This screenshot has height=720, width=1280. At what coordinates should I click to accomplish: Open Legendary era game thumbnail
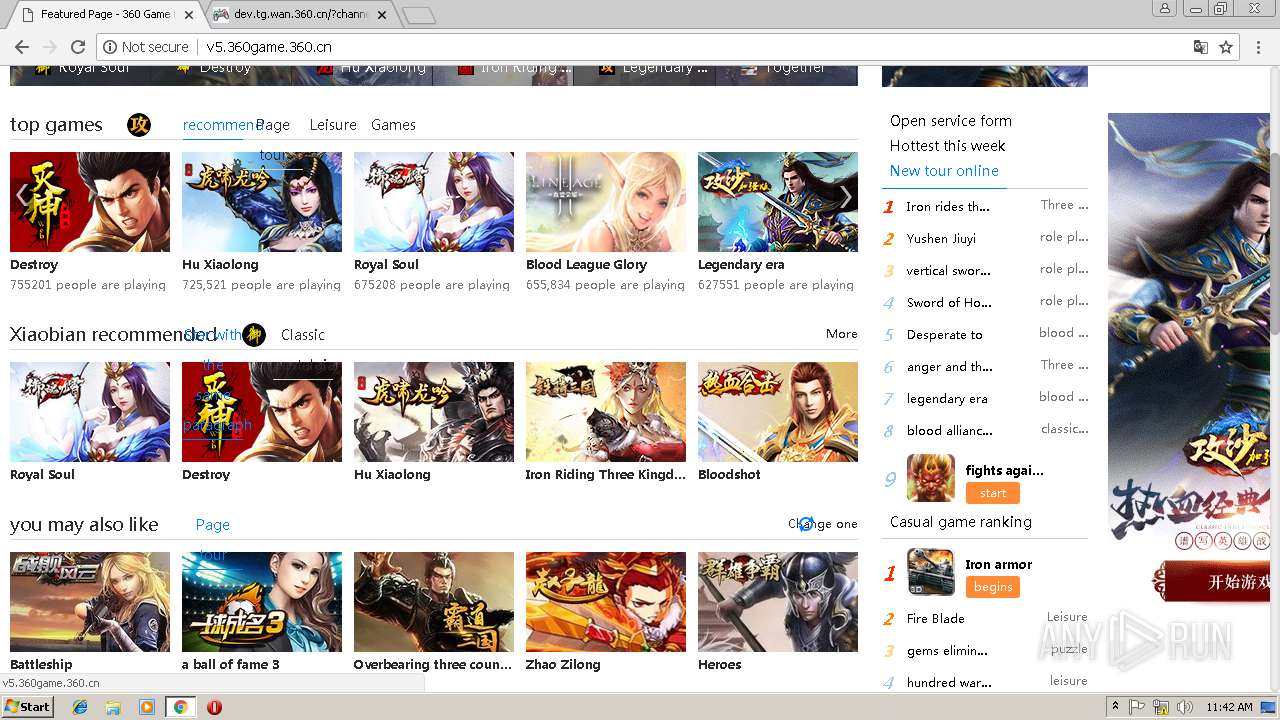coord(778,202)
